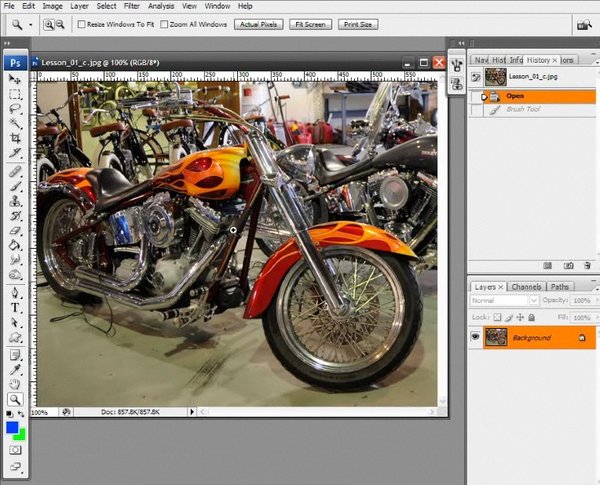Select the Crop tool
Viewport: 600px width, 485px height.
click(15, 138)
